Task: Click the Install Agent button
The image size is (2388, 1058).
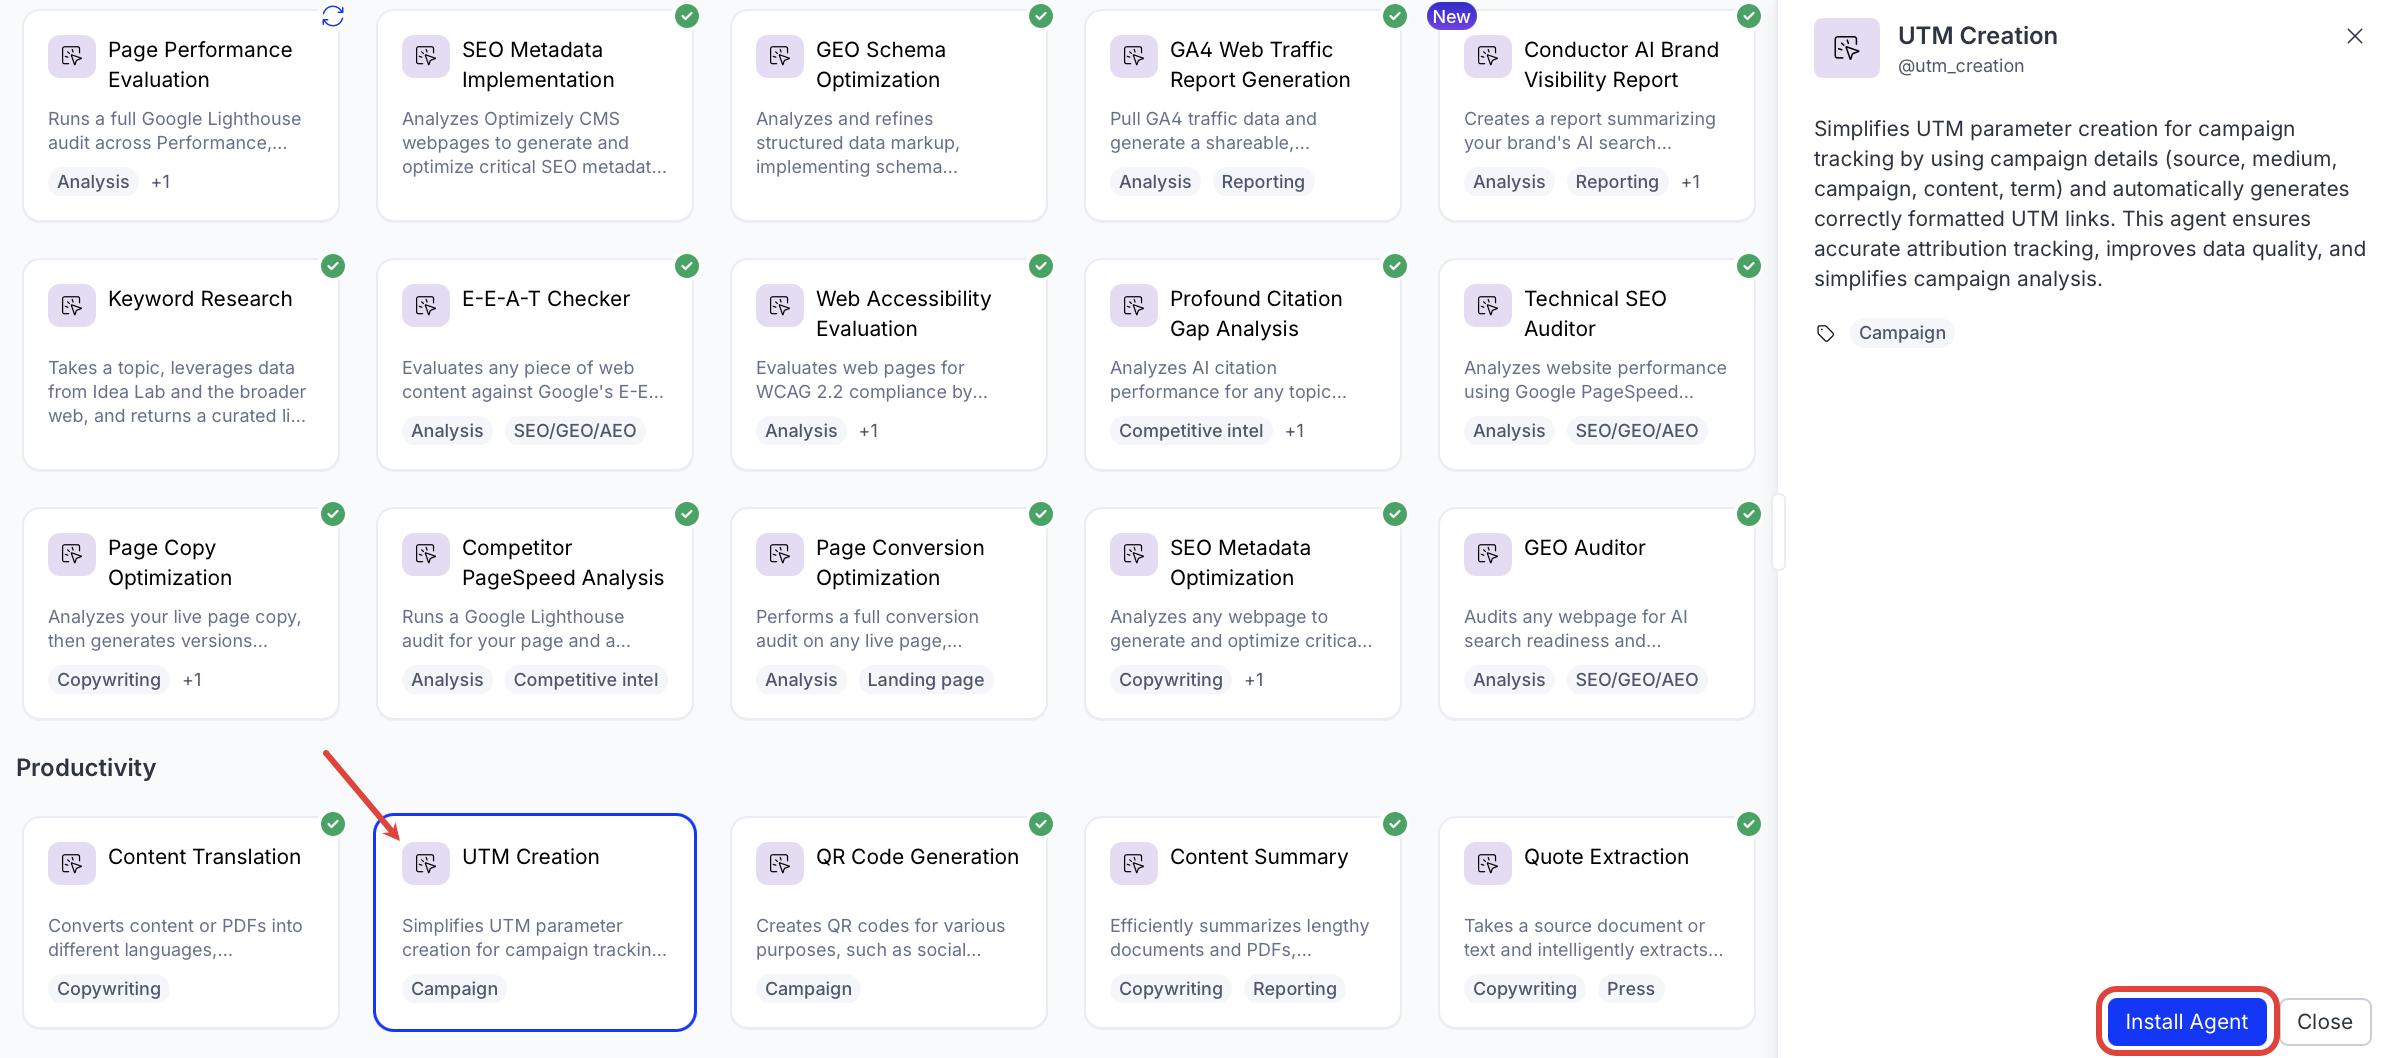Action: click(2186, 1021)
